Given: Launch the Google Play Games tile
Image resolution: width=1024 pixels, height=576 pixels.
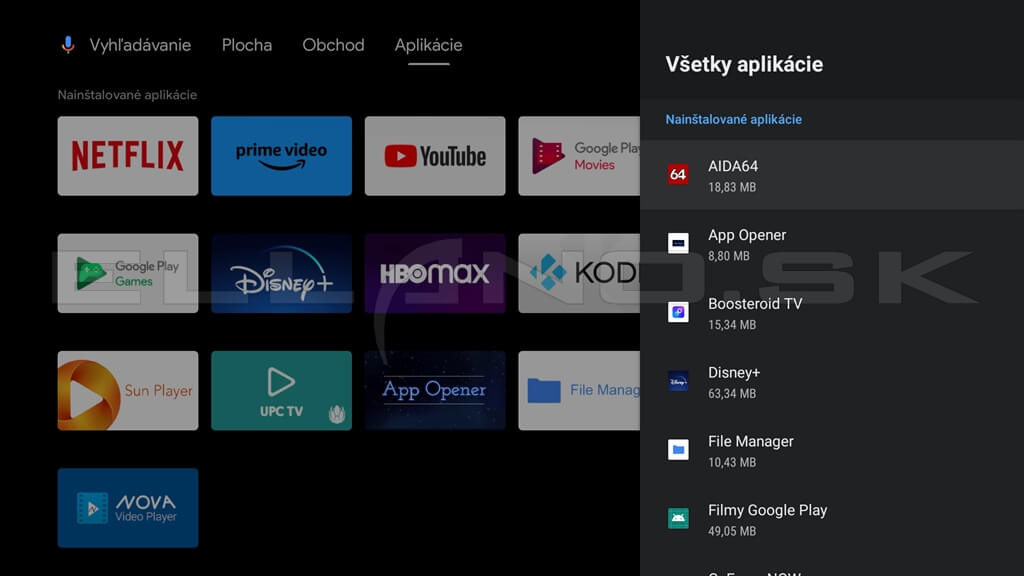Looking at the screenshot, I should pyautogui.click(x=128, y=273).
